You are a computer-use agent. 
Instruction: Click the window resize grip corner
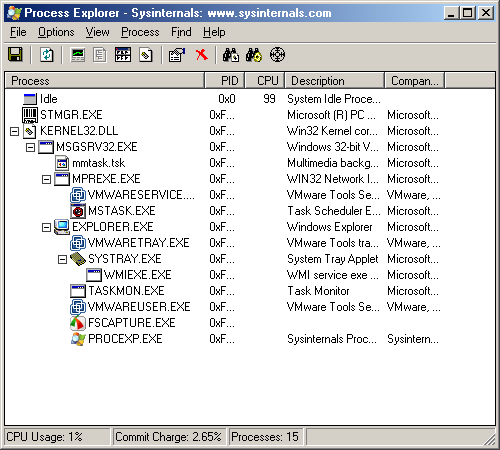pos(490,439)
